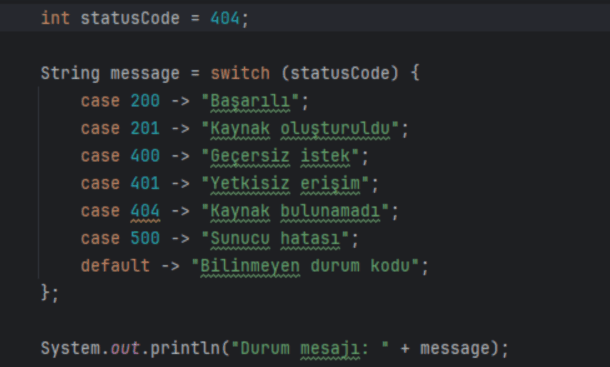
Task: Click the "Geçersiz istek" string
Action: (280, 156)
